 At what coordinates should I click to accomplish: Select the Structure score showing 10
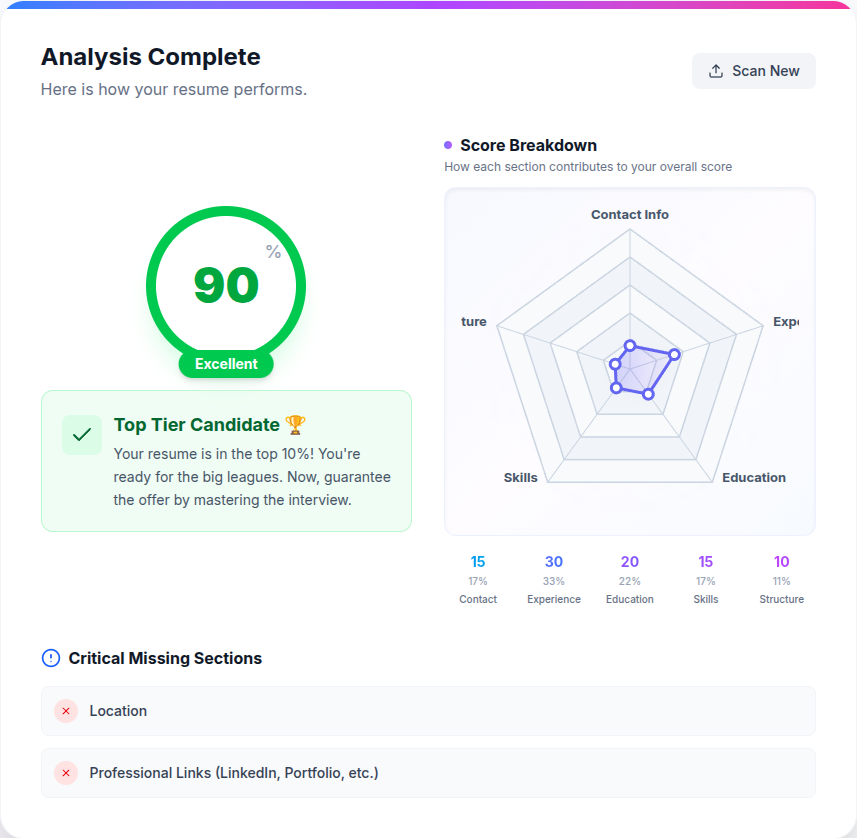click(x=781, y=561)
